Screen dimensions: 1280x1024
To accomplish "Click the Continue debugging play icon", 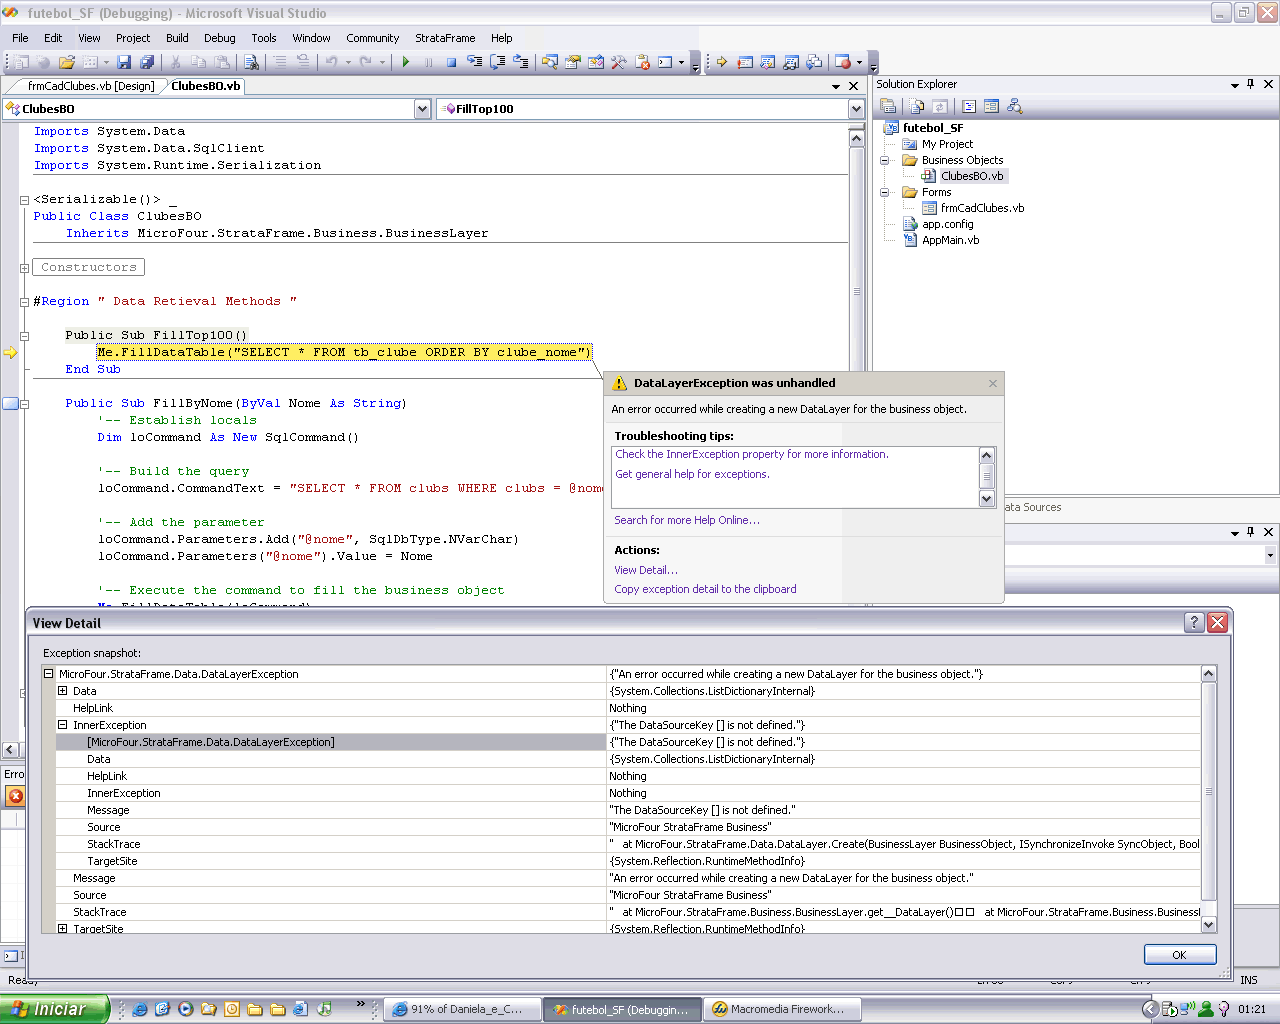I will (x=406, y=62).
